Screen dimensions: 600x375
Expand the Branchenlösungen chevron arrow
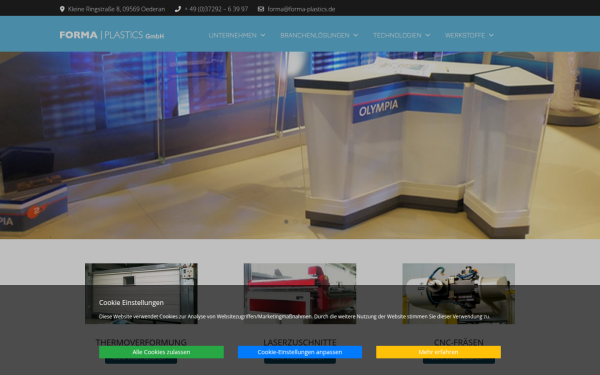(x=356, y=35)
